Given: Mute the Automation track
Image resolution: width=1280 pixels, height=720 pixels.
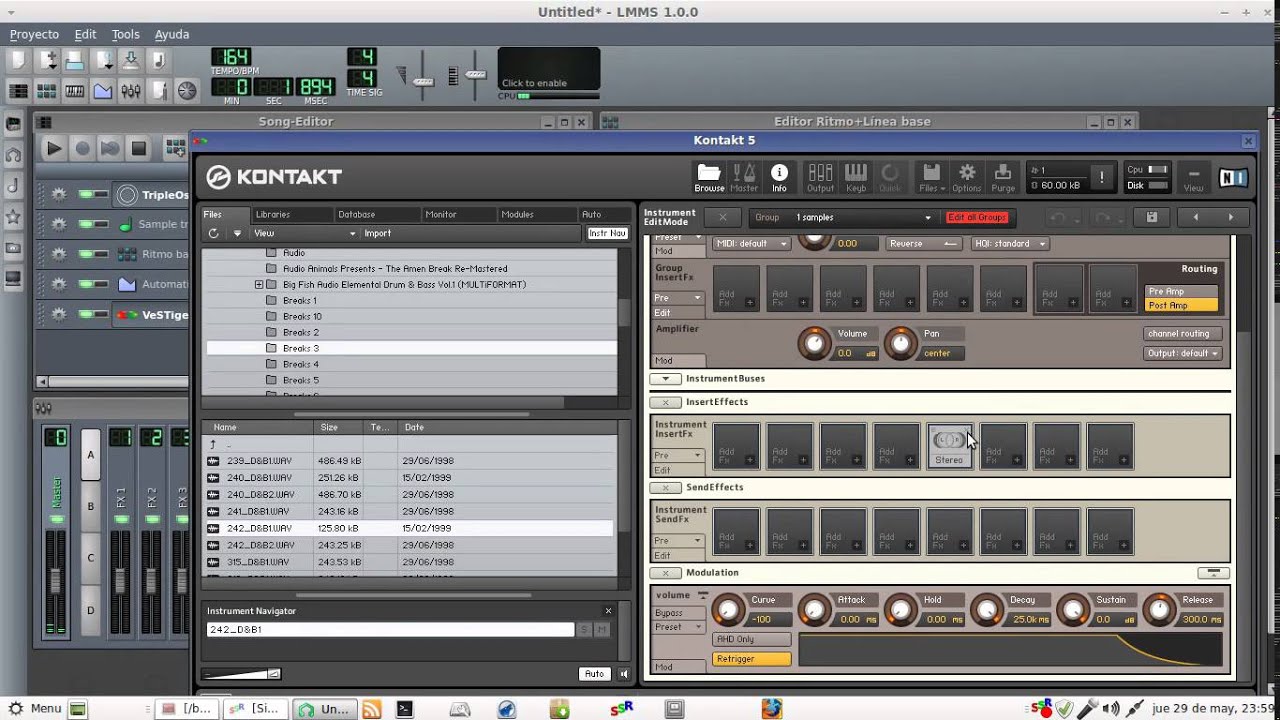Looking at the screenshot, I should click(88, 284).
